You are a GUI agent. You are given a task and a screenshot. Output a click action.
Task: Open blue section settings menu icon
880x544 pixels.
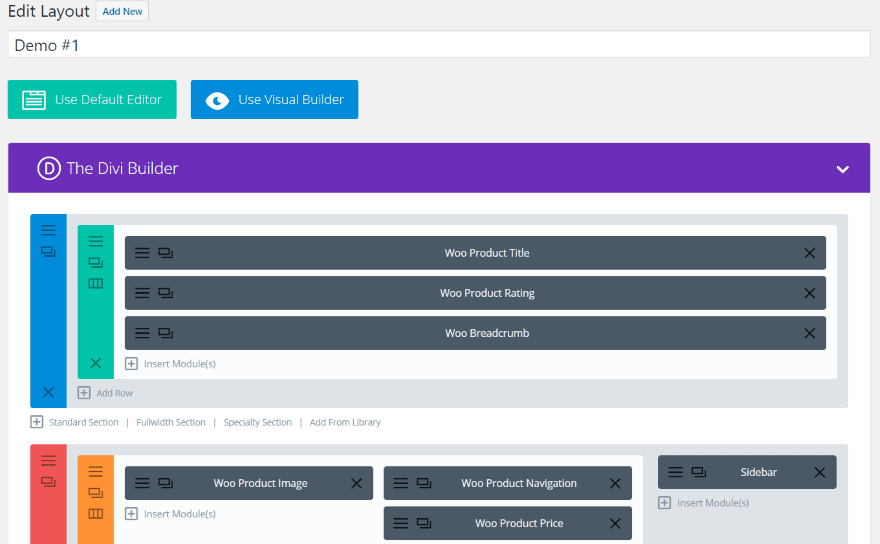pos(48,230)
